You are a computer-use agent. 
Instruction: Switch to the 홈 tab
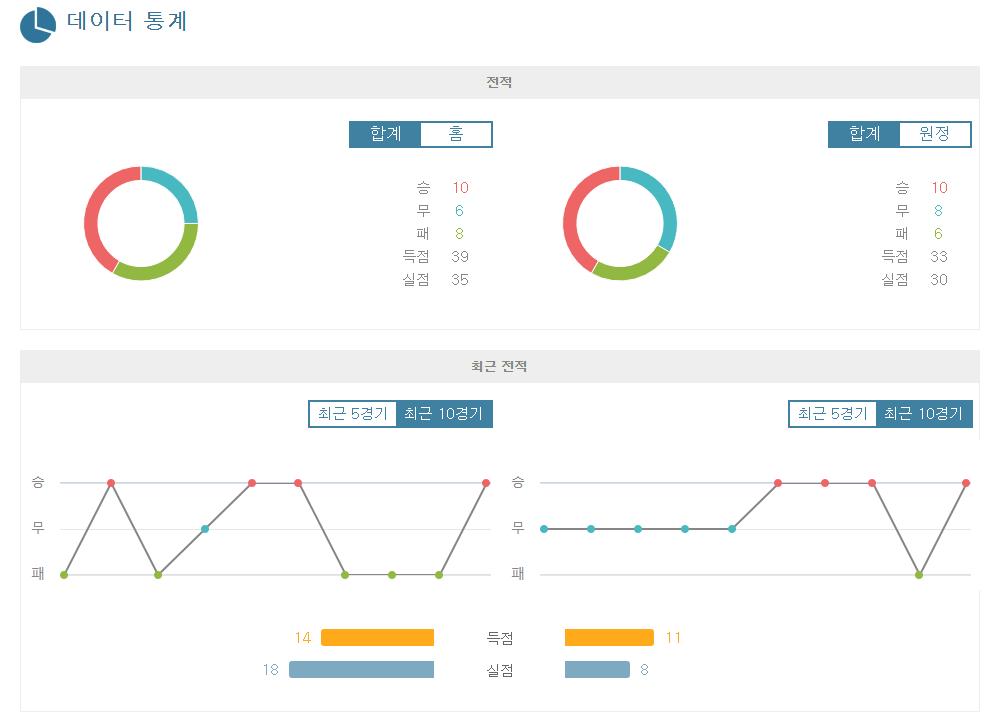(456, 134)
